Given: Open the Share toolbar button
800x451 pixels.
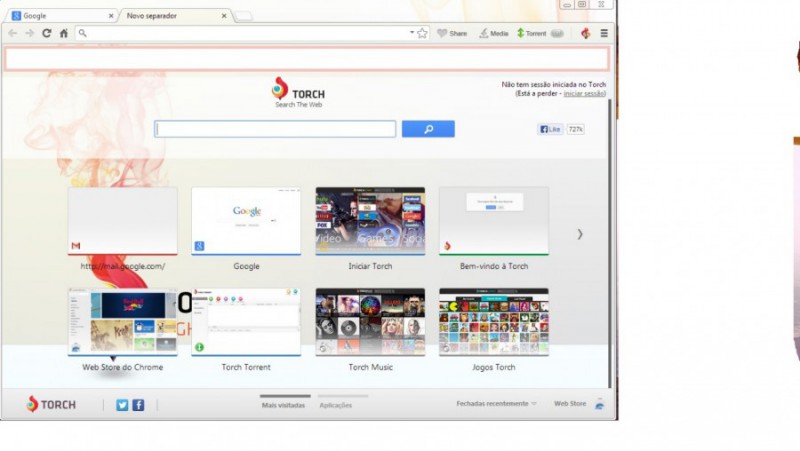Looking at the screenshot, I should click(x=452, y=33).
